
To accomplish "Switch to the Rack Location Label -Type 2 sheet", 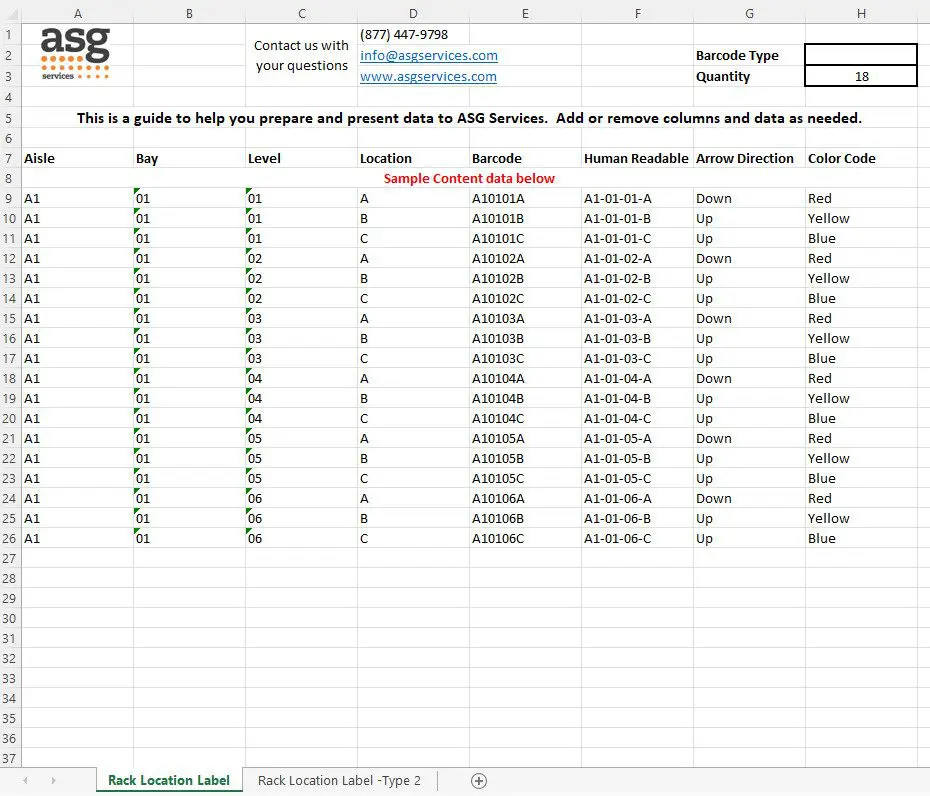I will coord(339,781).
